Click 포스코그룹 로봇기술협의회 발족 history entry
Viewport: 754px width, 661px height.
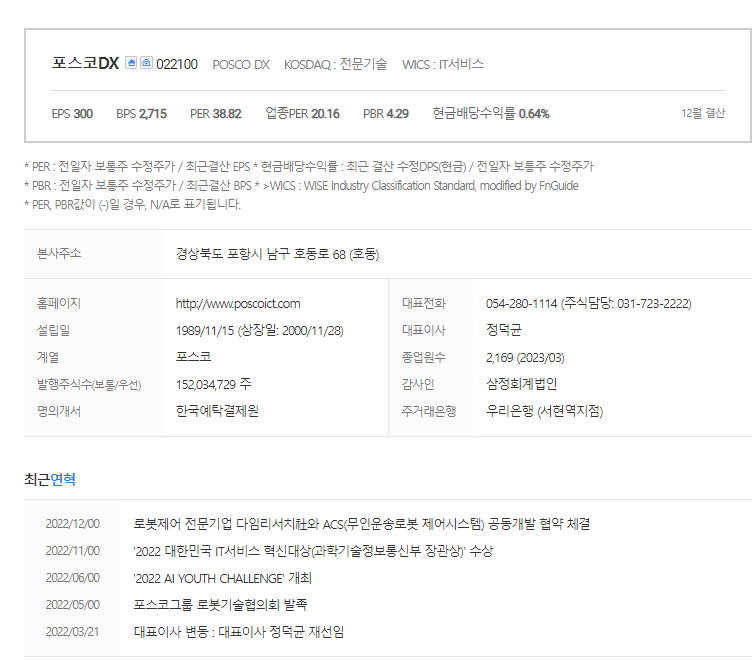(220, 605)
